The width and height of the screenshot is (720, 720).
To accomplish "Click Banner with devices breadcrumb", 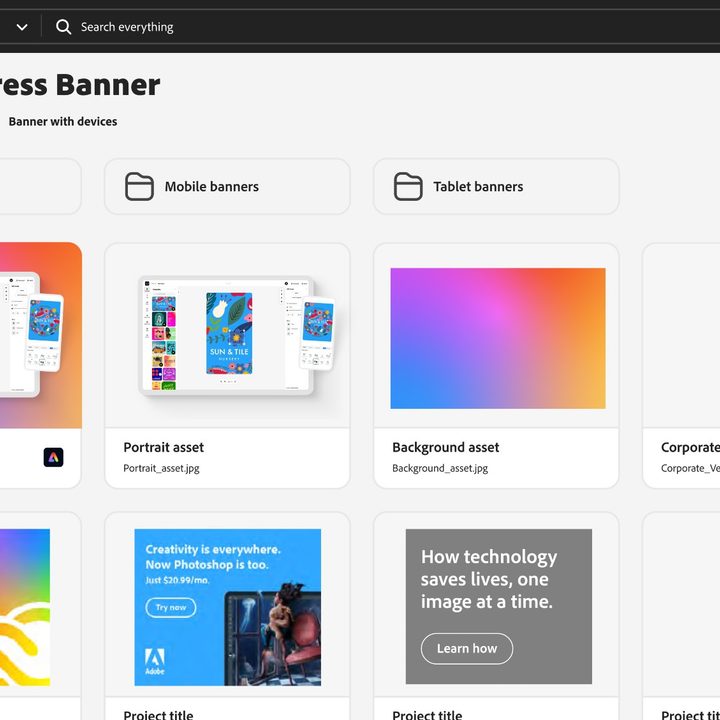I will 63,121.
